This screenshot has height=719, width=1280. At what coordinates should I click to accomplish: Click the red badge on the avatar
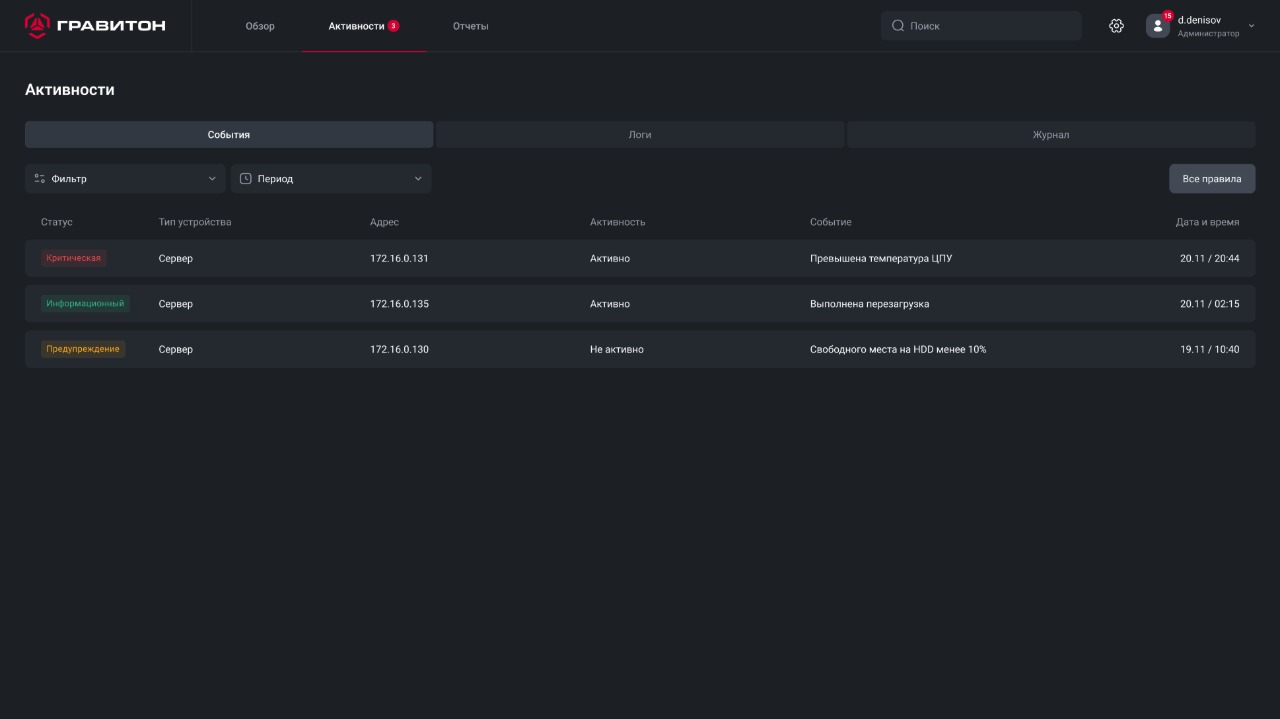coord(1167,16)
